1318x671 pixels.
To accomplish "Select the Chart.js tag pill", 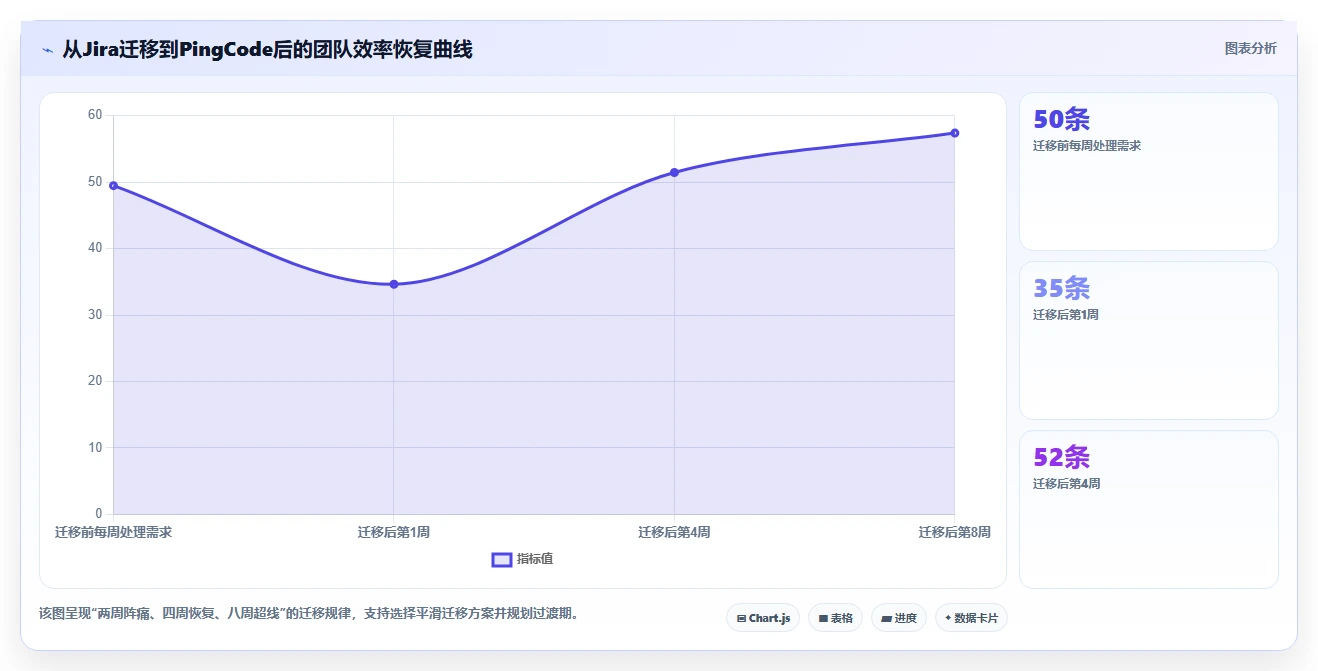I will pyautogui.click(x=763, y=618).
